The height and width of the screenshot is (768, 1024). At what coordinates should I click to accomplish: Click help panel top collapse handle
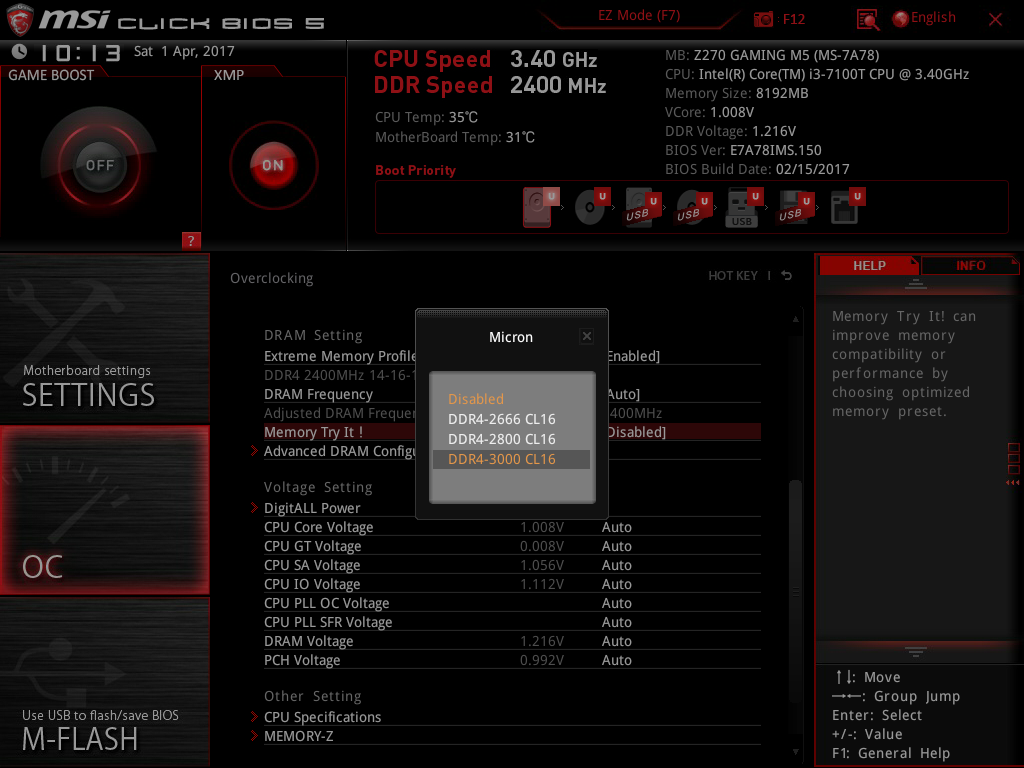(x=915, y=283)
